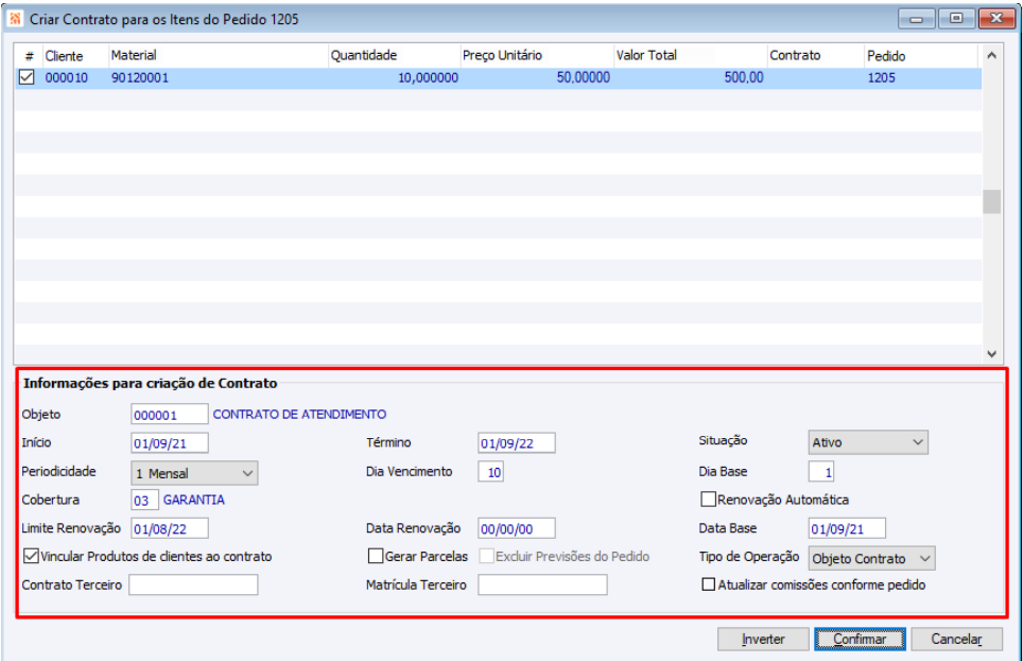The height and width of the screenshot is (661, 1022).
Task: Click the CONTRATO DE ATENDIMENTO description text
Action: click(x=300, y=415)
